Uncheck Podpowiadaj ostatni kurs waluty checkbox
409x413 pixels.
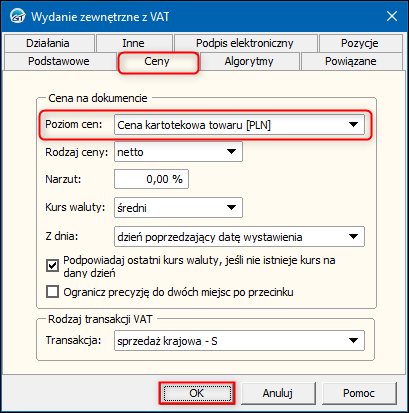[x=52, y=266]
